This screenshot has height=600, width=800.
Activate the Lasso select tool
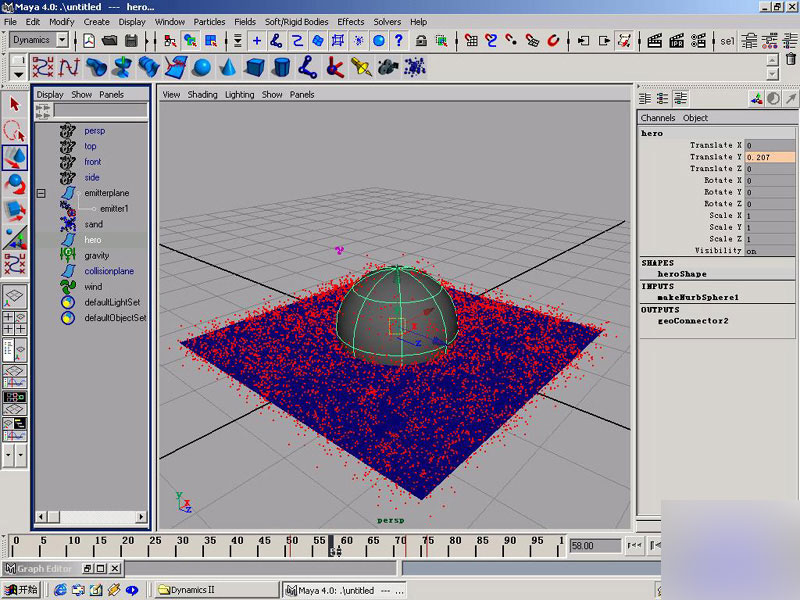15,131
